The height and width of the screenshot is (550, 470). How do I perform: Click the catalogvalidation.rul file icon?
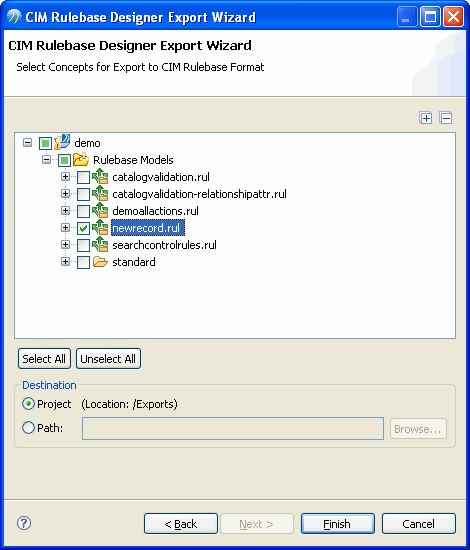pos(100,176)
